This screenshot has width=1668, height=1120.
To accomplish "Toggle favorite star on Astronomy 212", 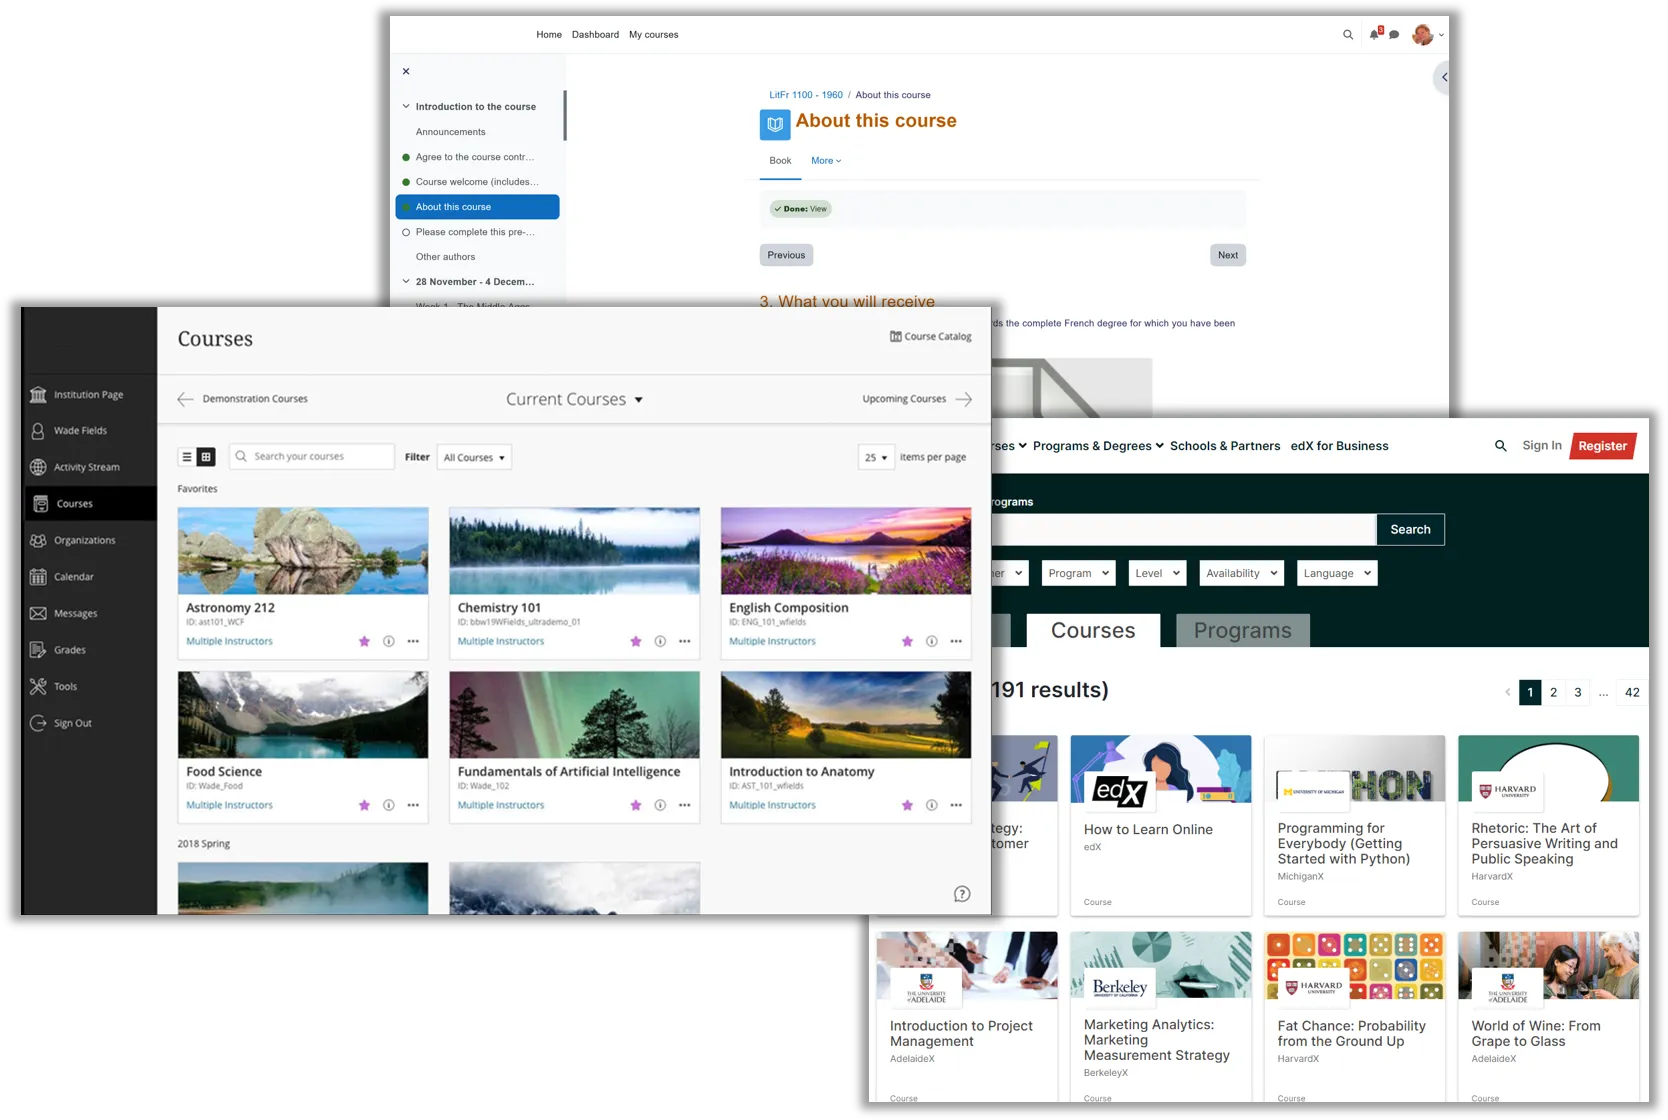I will click(x=364, y=641).
